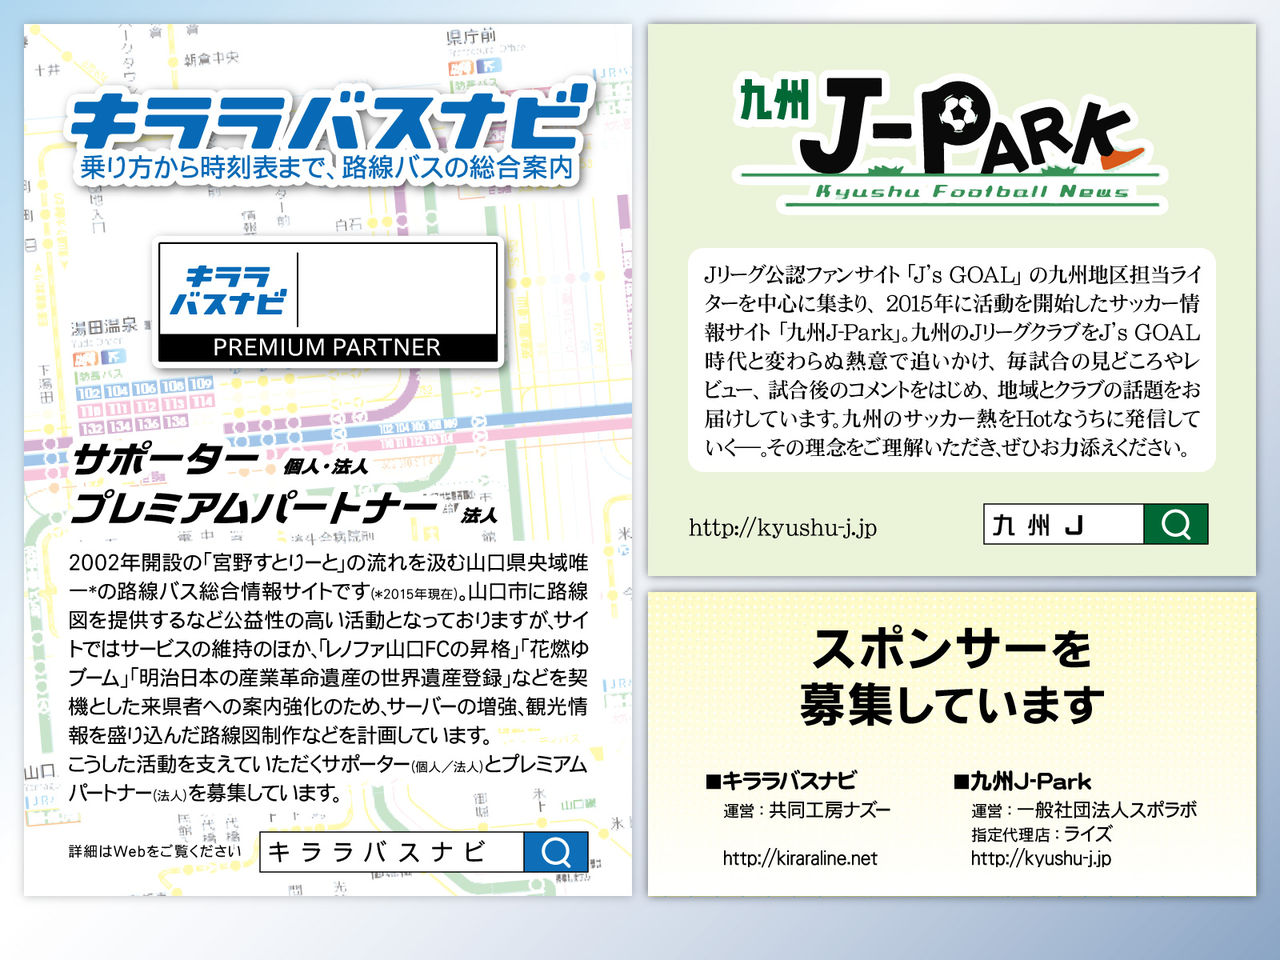Screen dimensions: 1280x960
Task: Click the キララバスナビ search field
Action: pyautogui.click(x=392, y=851)
